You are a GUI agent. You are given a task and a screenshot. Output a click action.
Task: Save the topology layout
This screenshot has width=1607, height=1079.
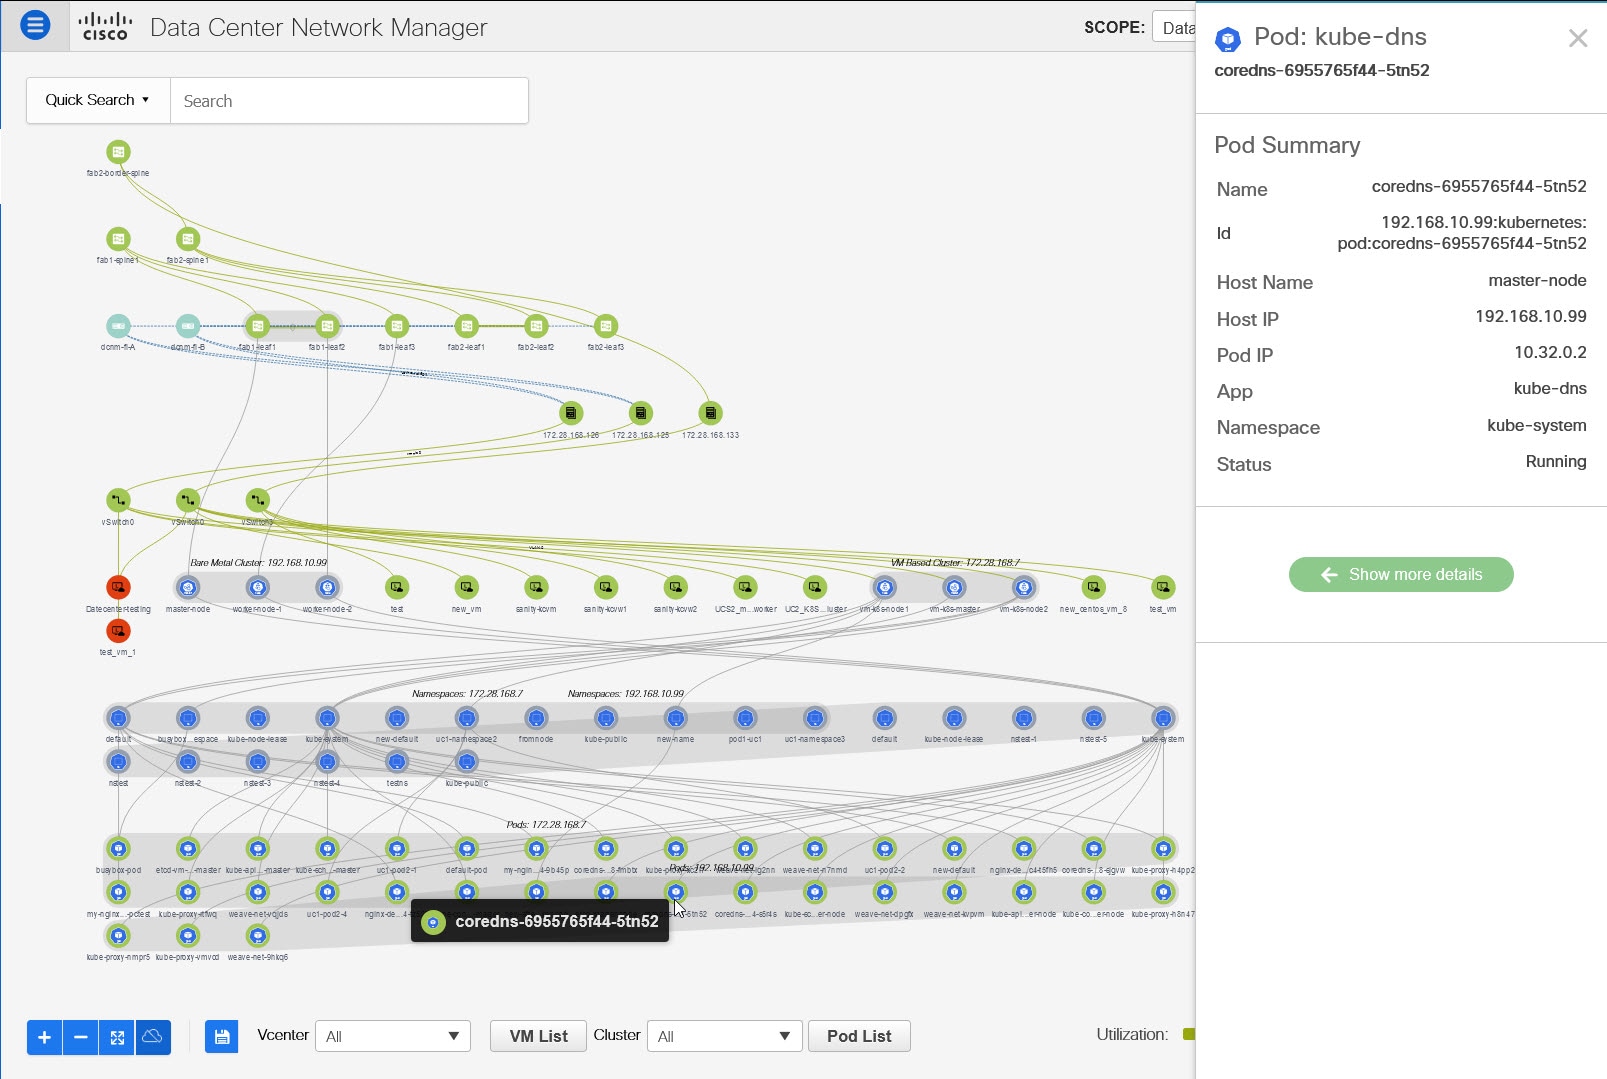[x=222, y=1037]
